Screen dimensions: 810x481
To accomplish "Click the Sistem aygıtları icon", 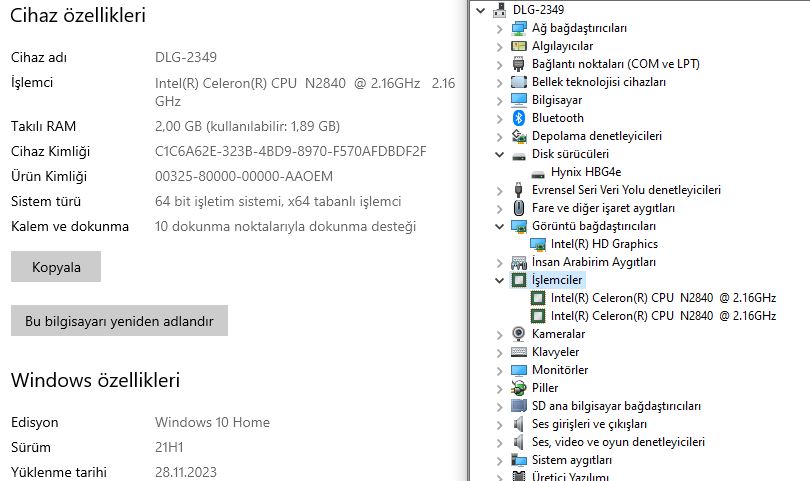I will point(519,460).
